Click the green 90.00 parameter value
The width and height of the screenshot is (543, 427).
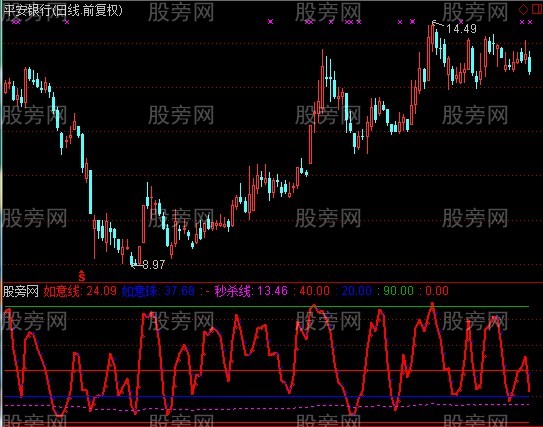point(399,291)
